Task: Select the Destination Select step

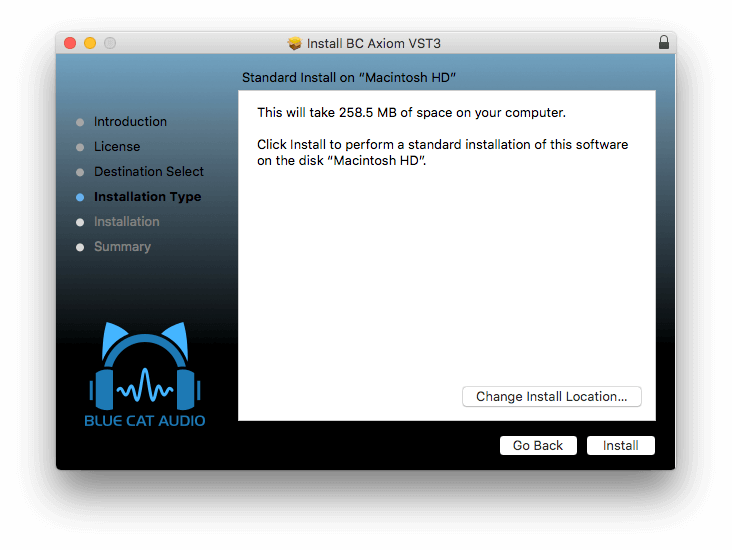Action: [149, 171]
